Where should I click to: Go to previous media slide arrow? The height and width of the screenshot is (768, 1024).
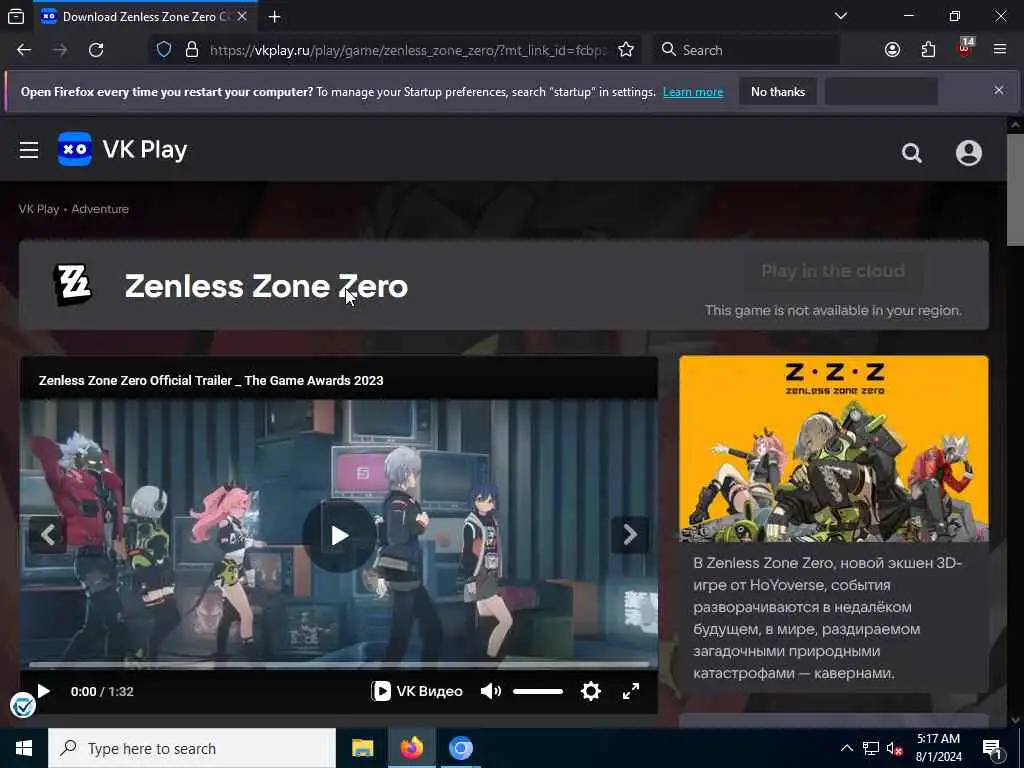pyautogui.click(x=48, y=536)
